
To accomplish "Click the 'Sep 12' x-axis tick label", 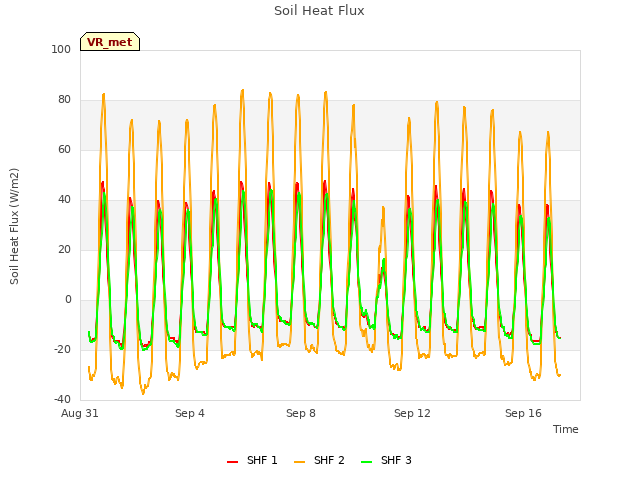I will click(x=412, y=413).
